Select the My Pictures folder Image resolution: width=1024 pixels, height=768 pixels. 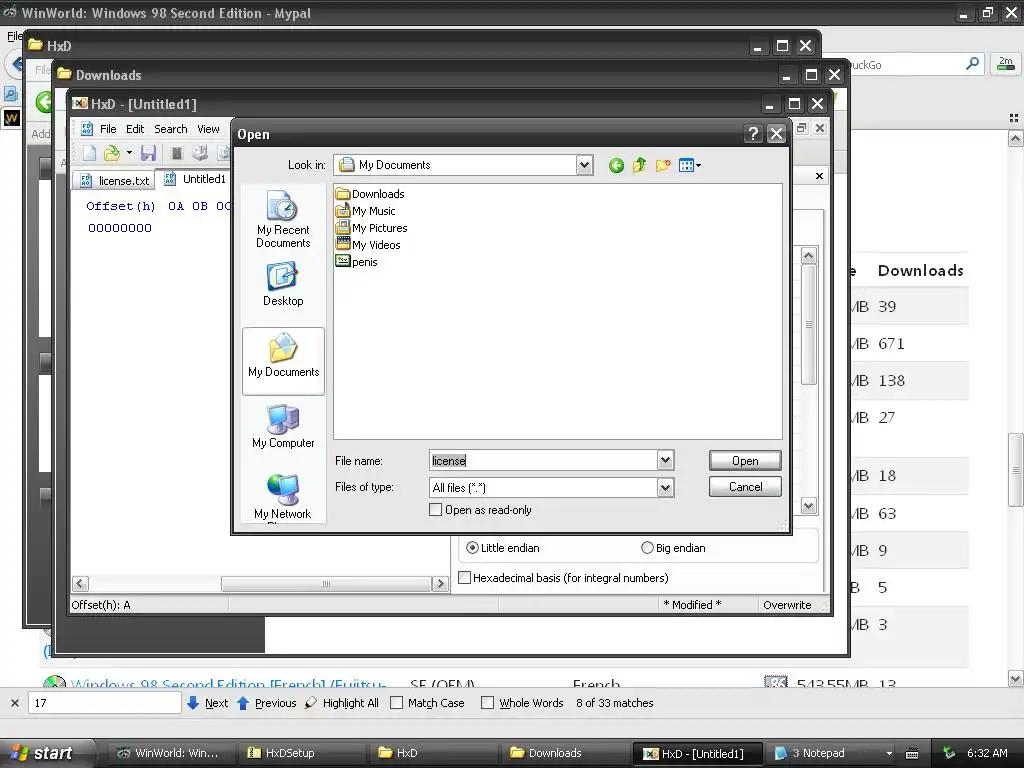click(x=371, y=228)
